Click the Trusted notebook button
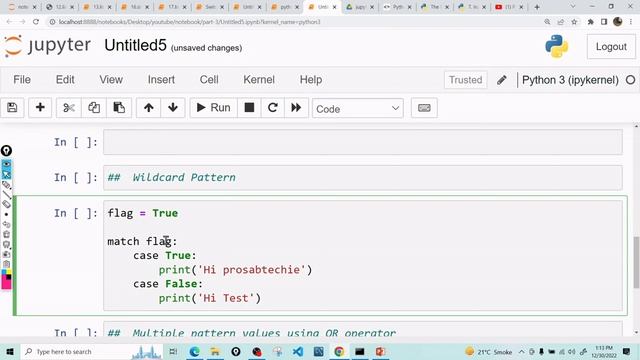 click(x=465, y=80)
